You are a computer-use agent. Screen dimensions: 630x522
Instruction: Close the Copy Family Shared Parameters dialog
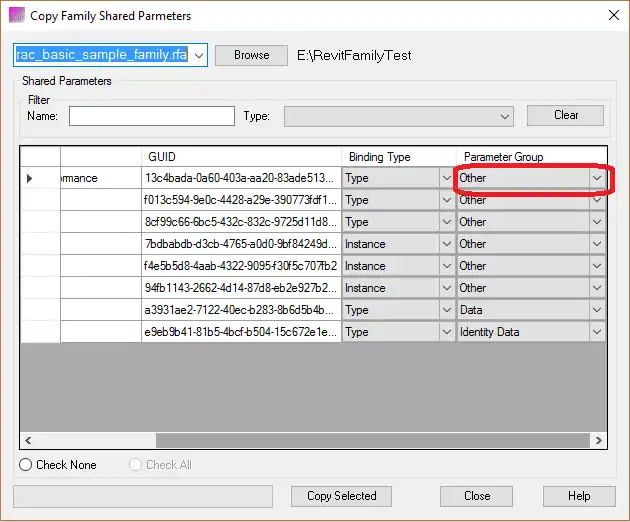[612, 16]
